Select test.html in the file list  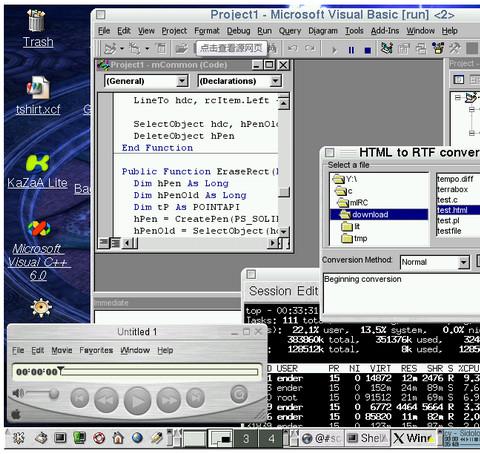[x=458, y=210]
